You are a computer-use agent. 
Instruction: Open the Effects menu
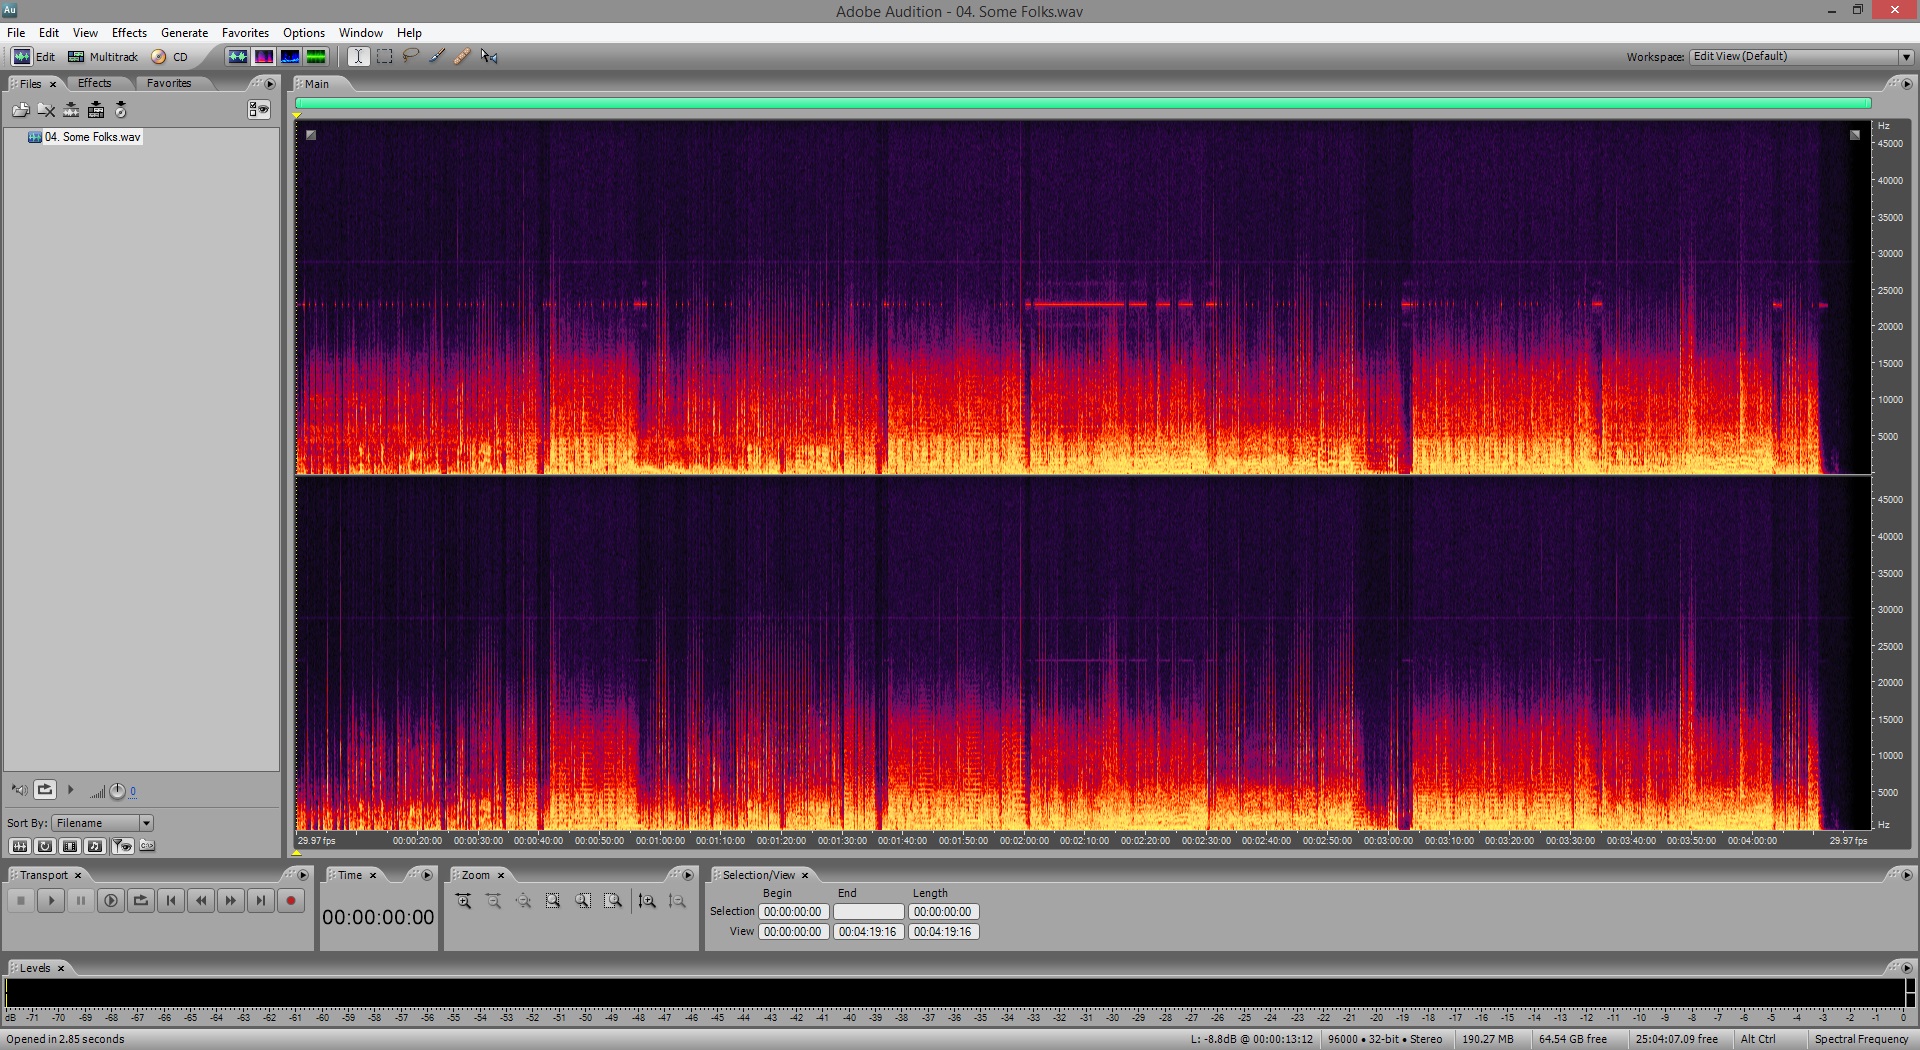[x=129, y=33]
